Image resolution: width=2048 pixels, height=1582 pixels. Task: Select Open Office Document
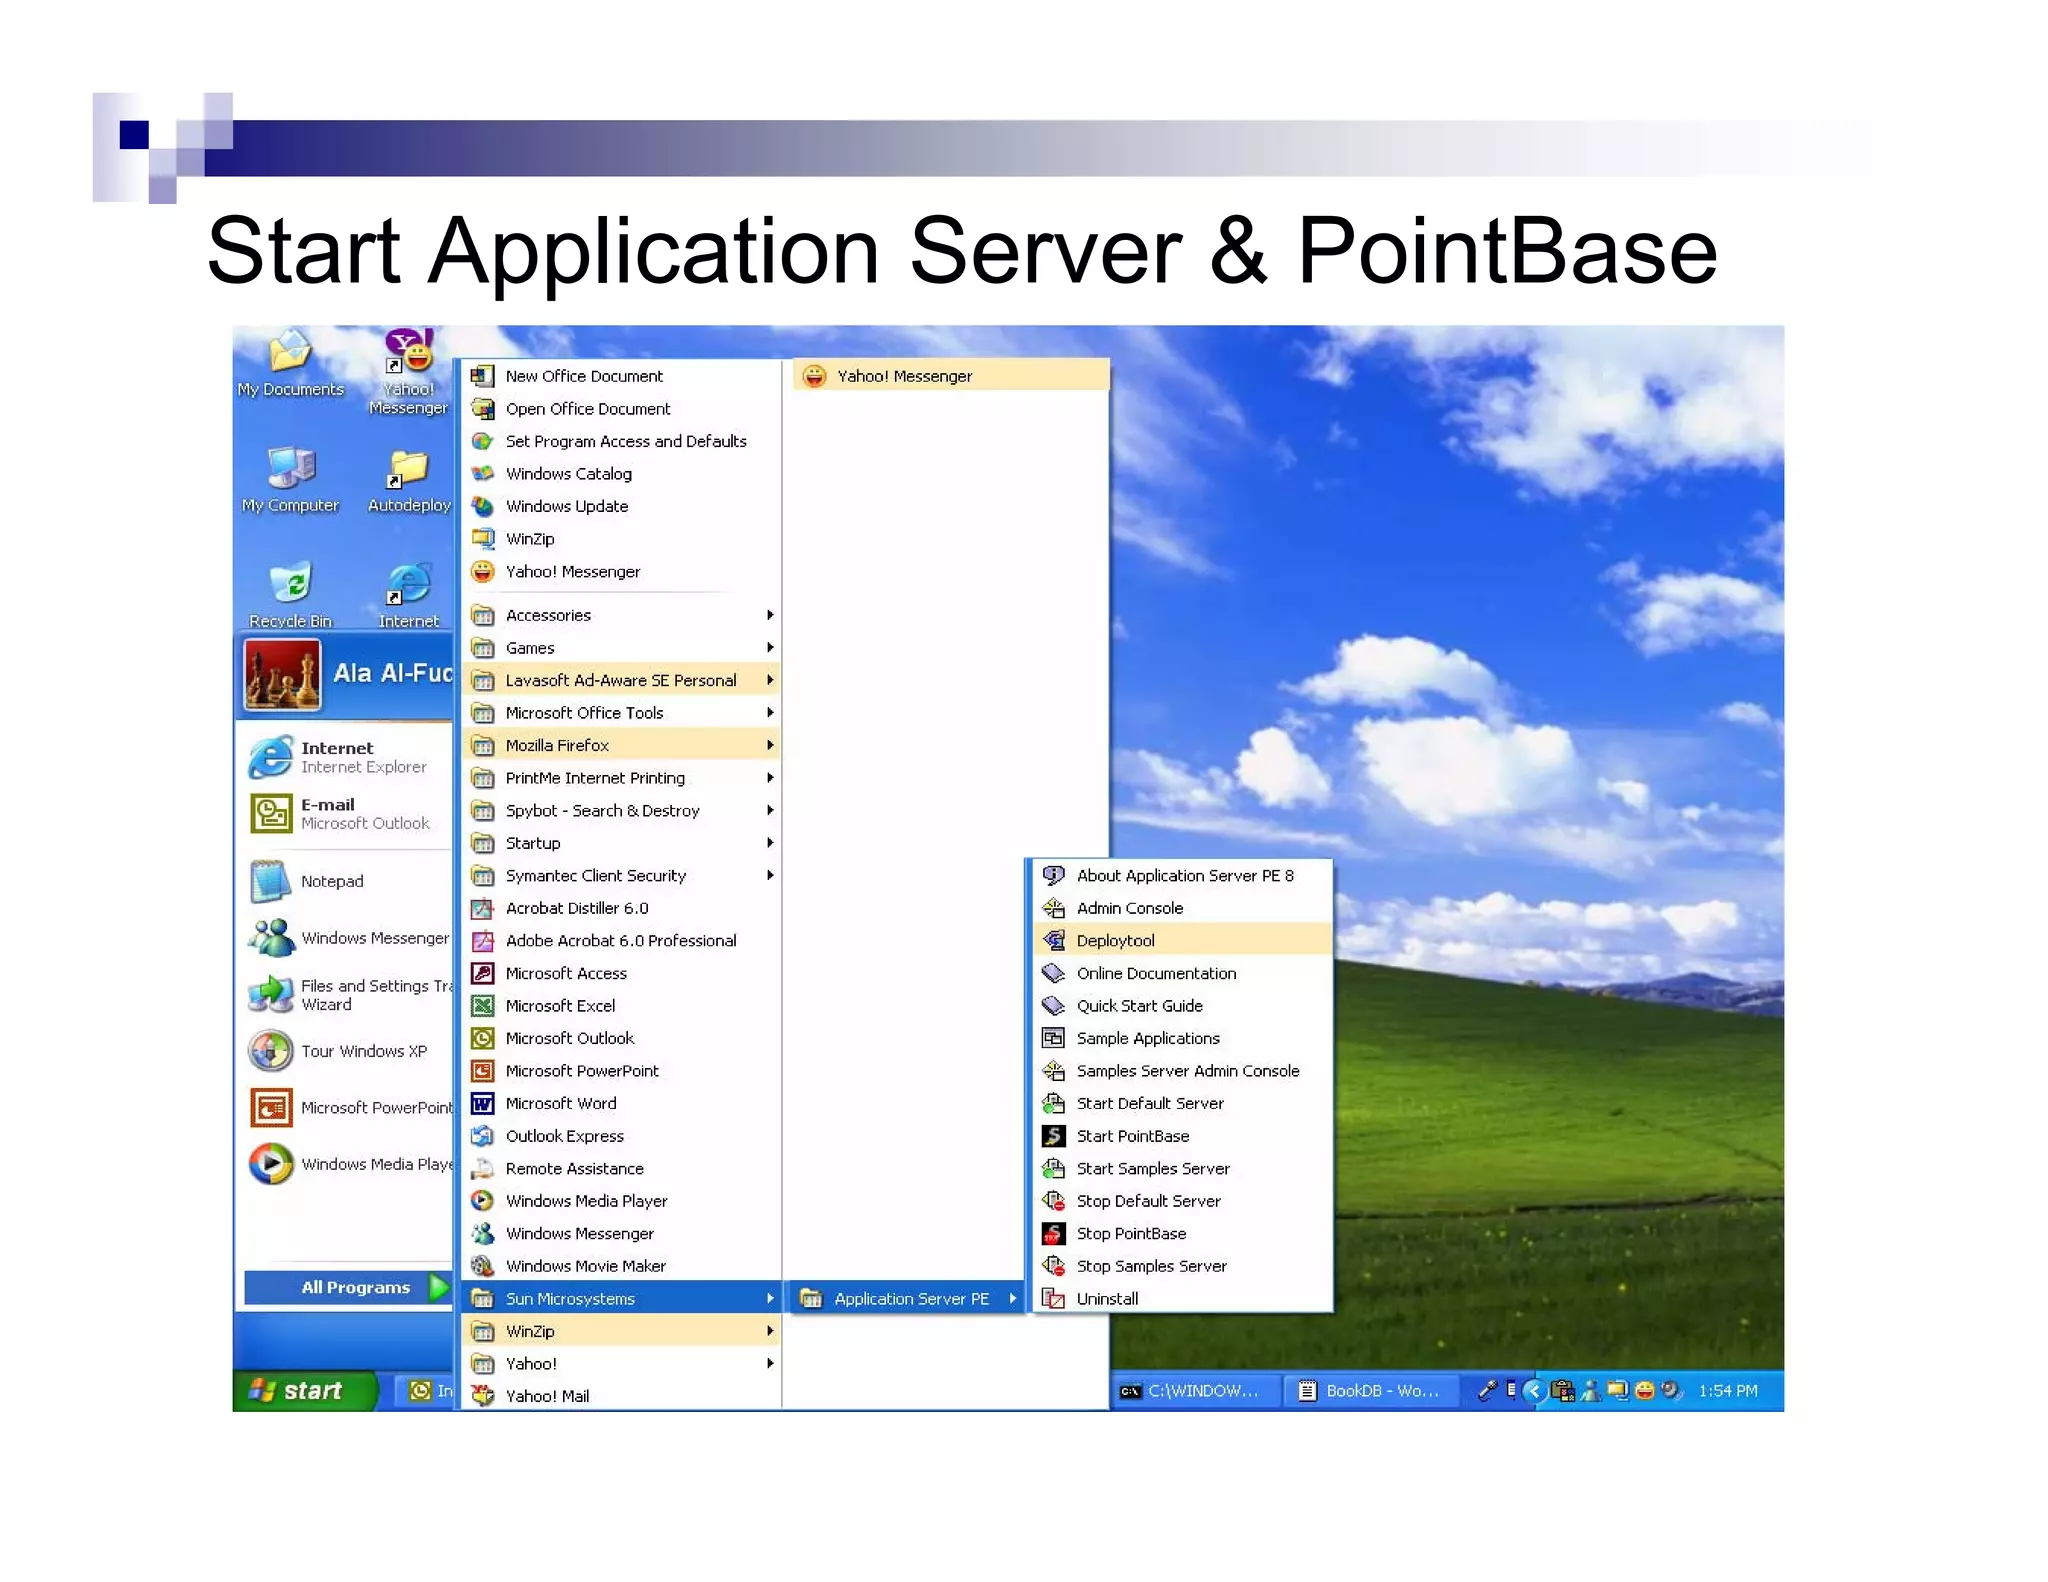click(x=621, y=409)
